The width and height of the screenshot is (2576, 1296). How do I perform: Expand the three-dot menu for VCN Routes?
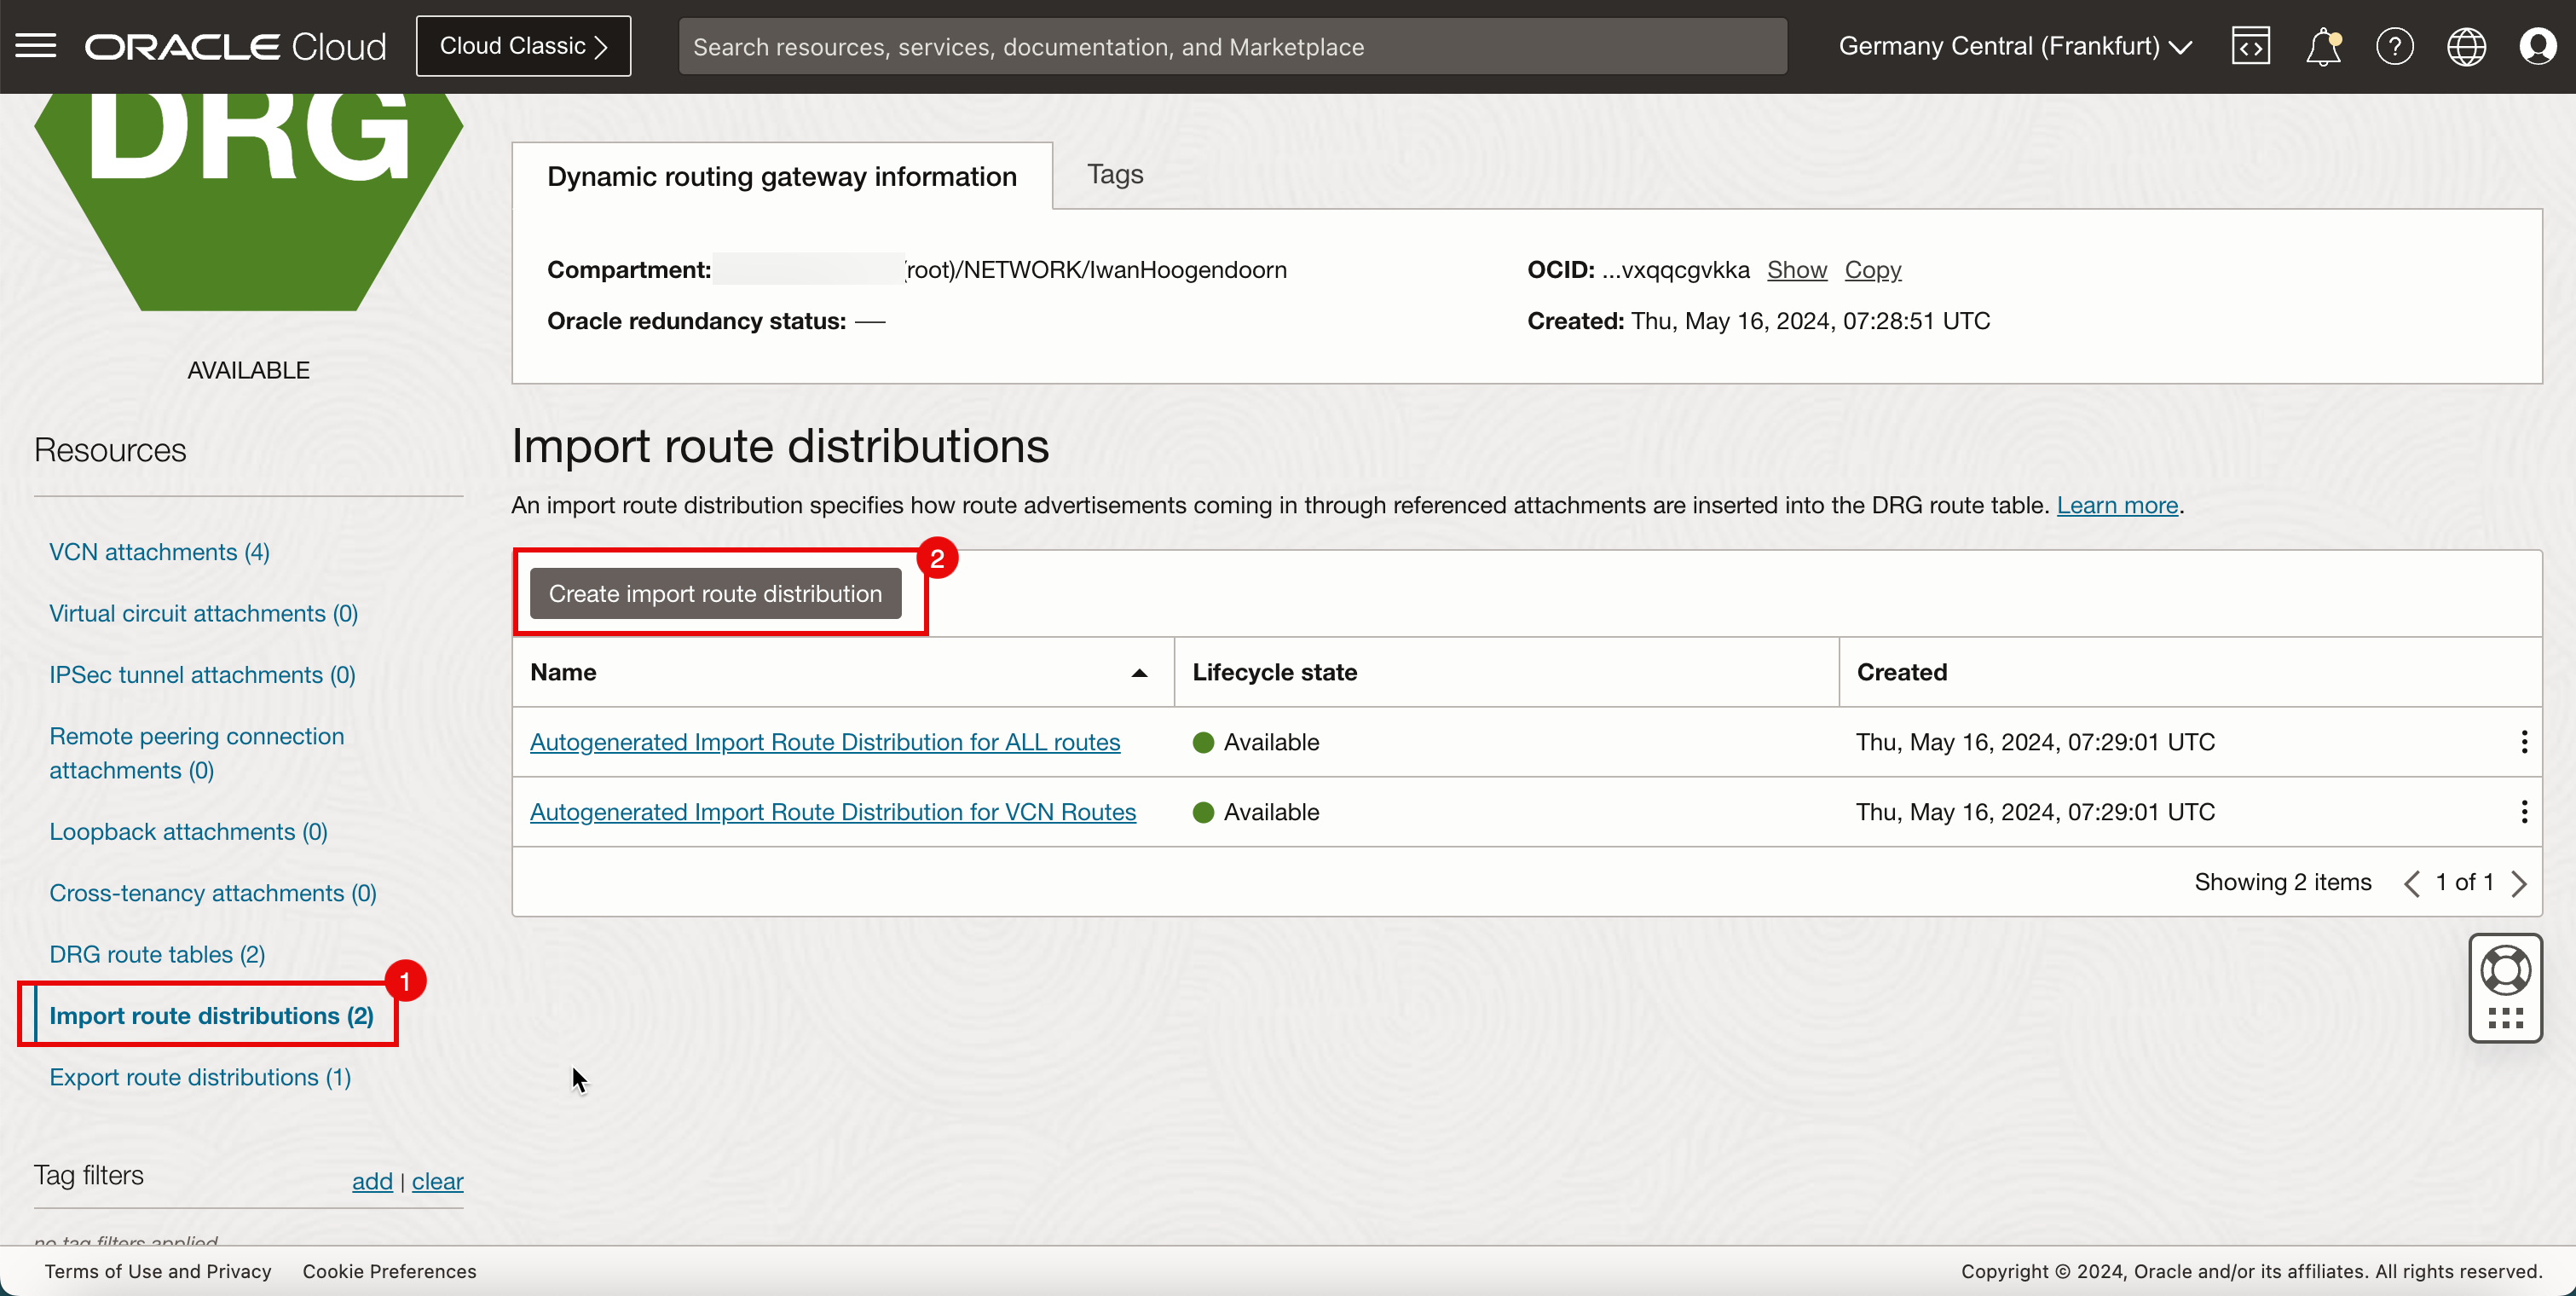click(2523, 812)
